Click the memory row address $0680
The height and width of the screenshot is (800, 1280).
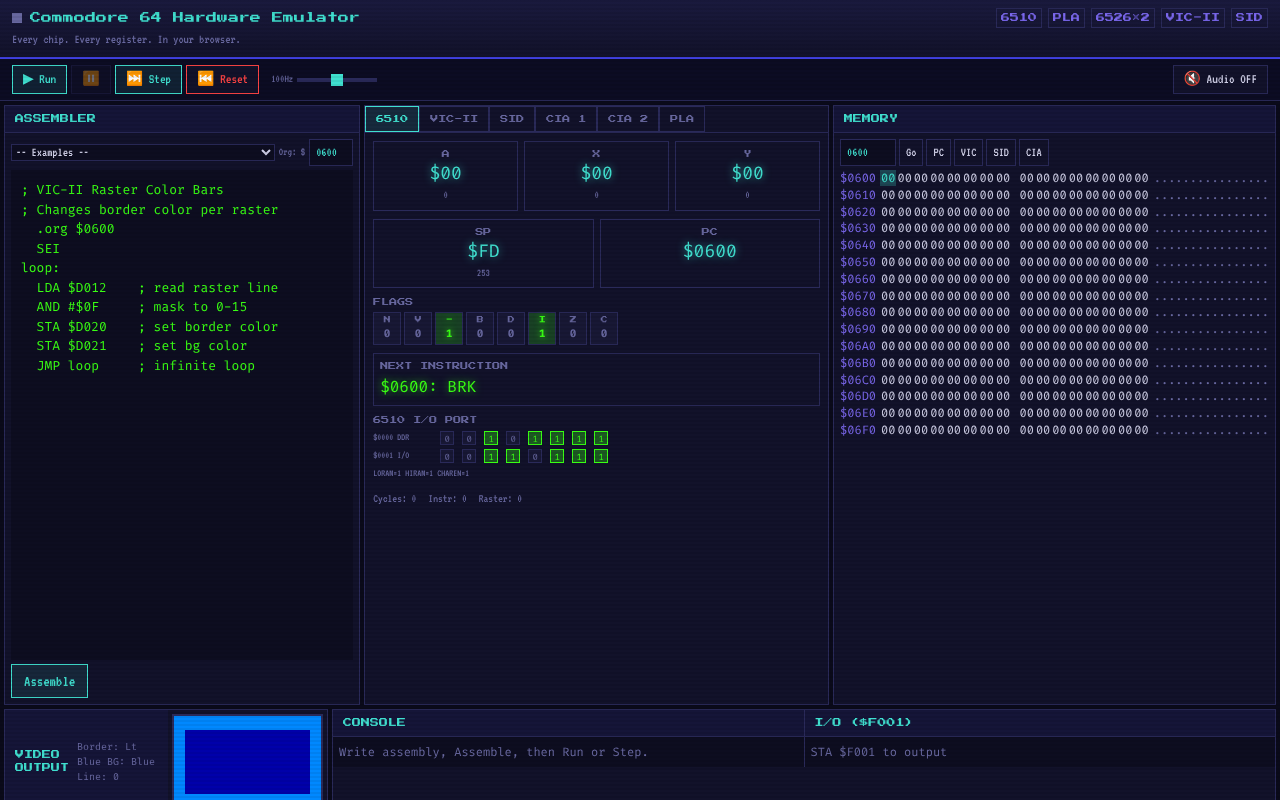click(x=858, y=312)
